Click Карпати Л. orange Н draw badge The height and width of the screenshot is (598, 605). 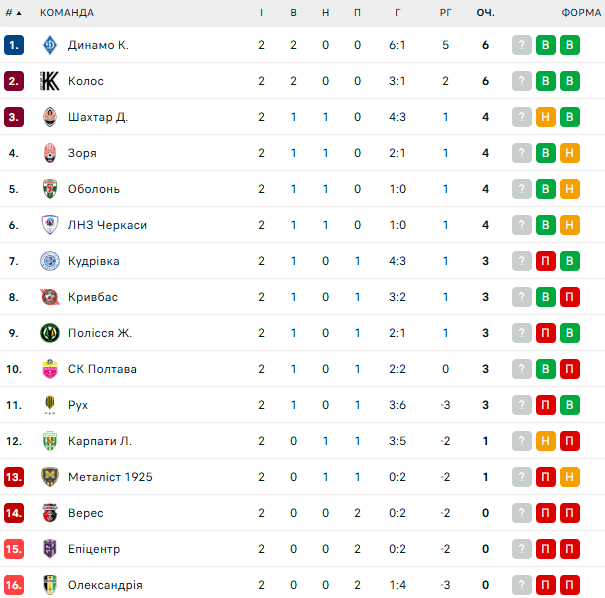pyautogui.click(x=546, y=441)
